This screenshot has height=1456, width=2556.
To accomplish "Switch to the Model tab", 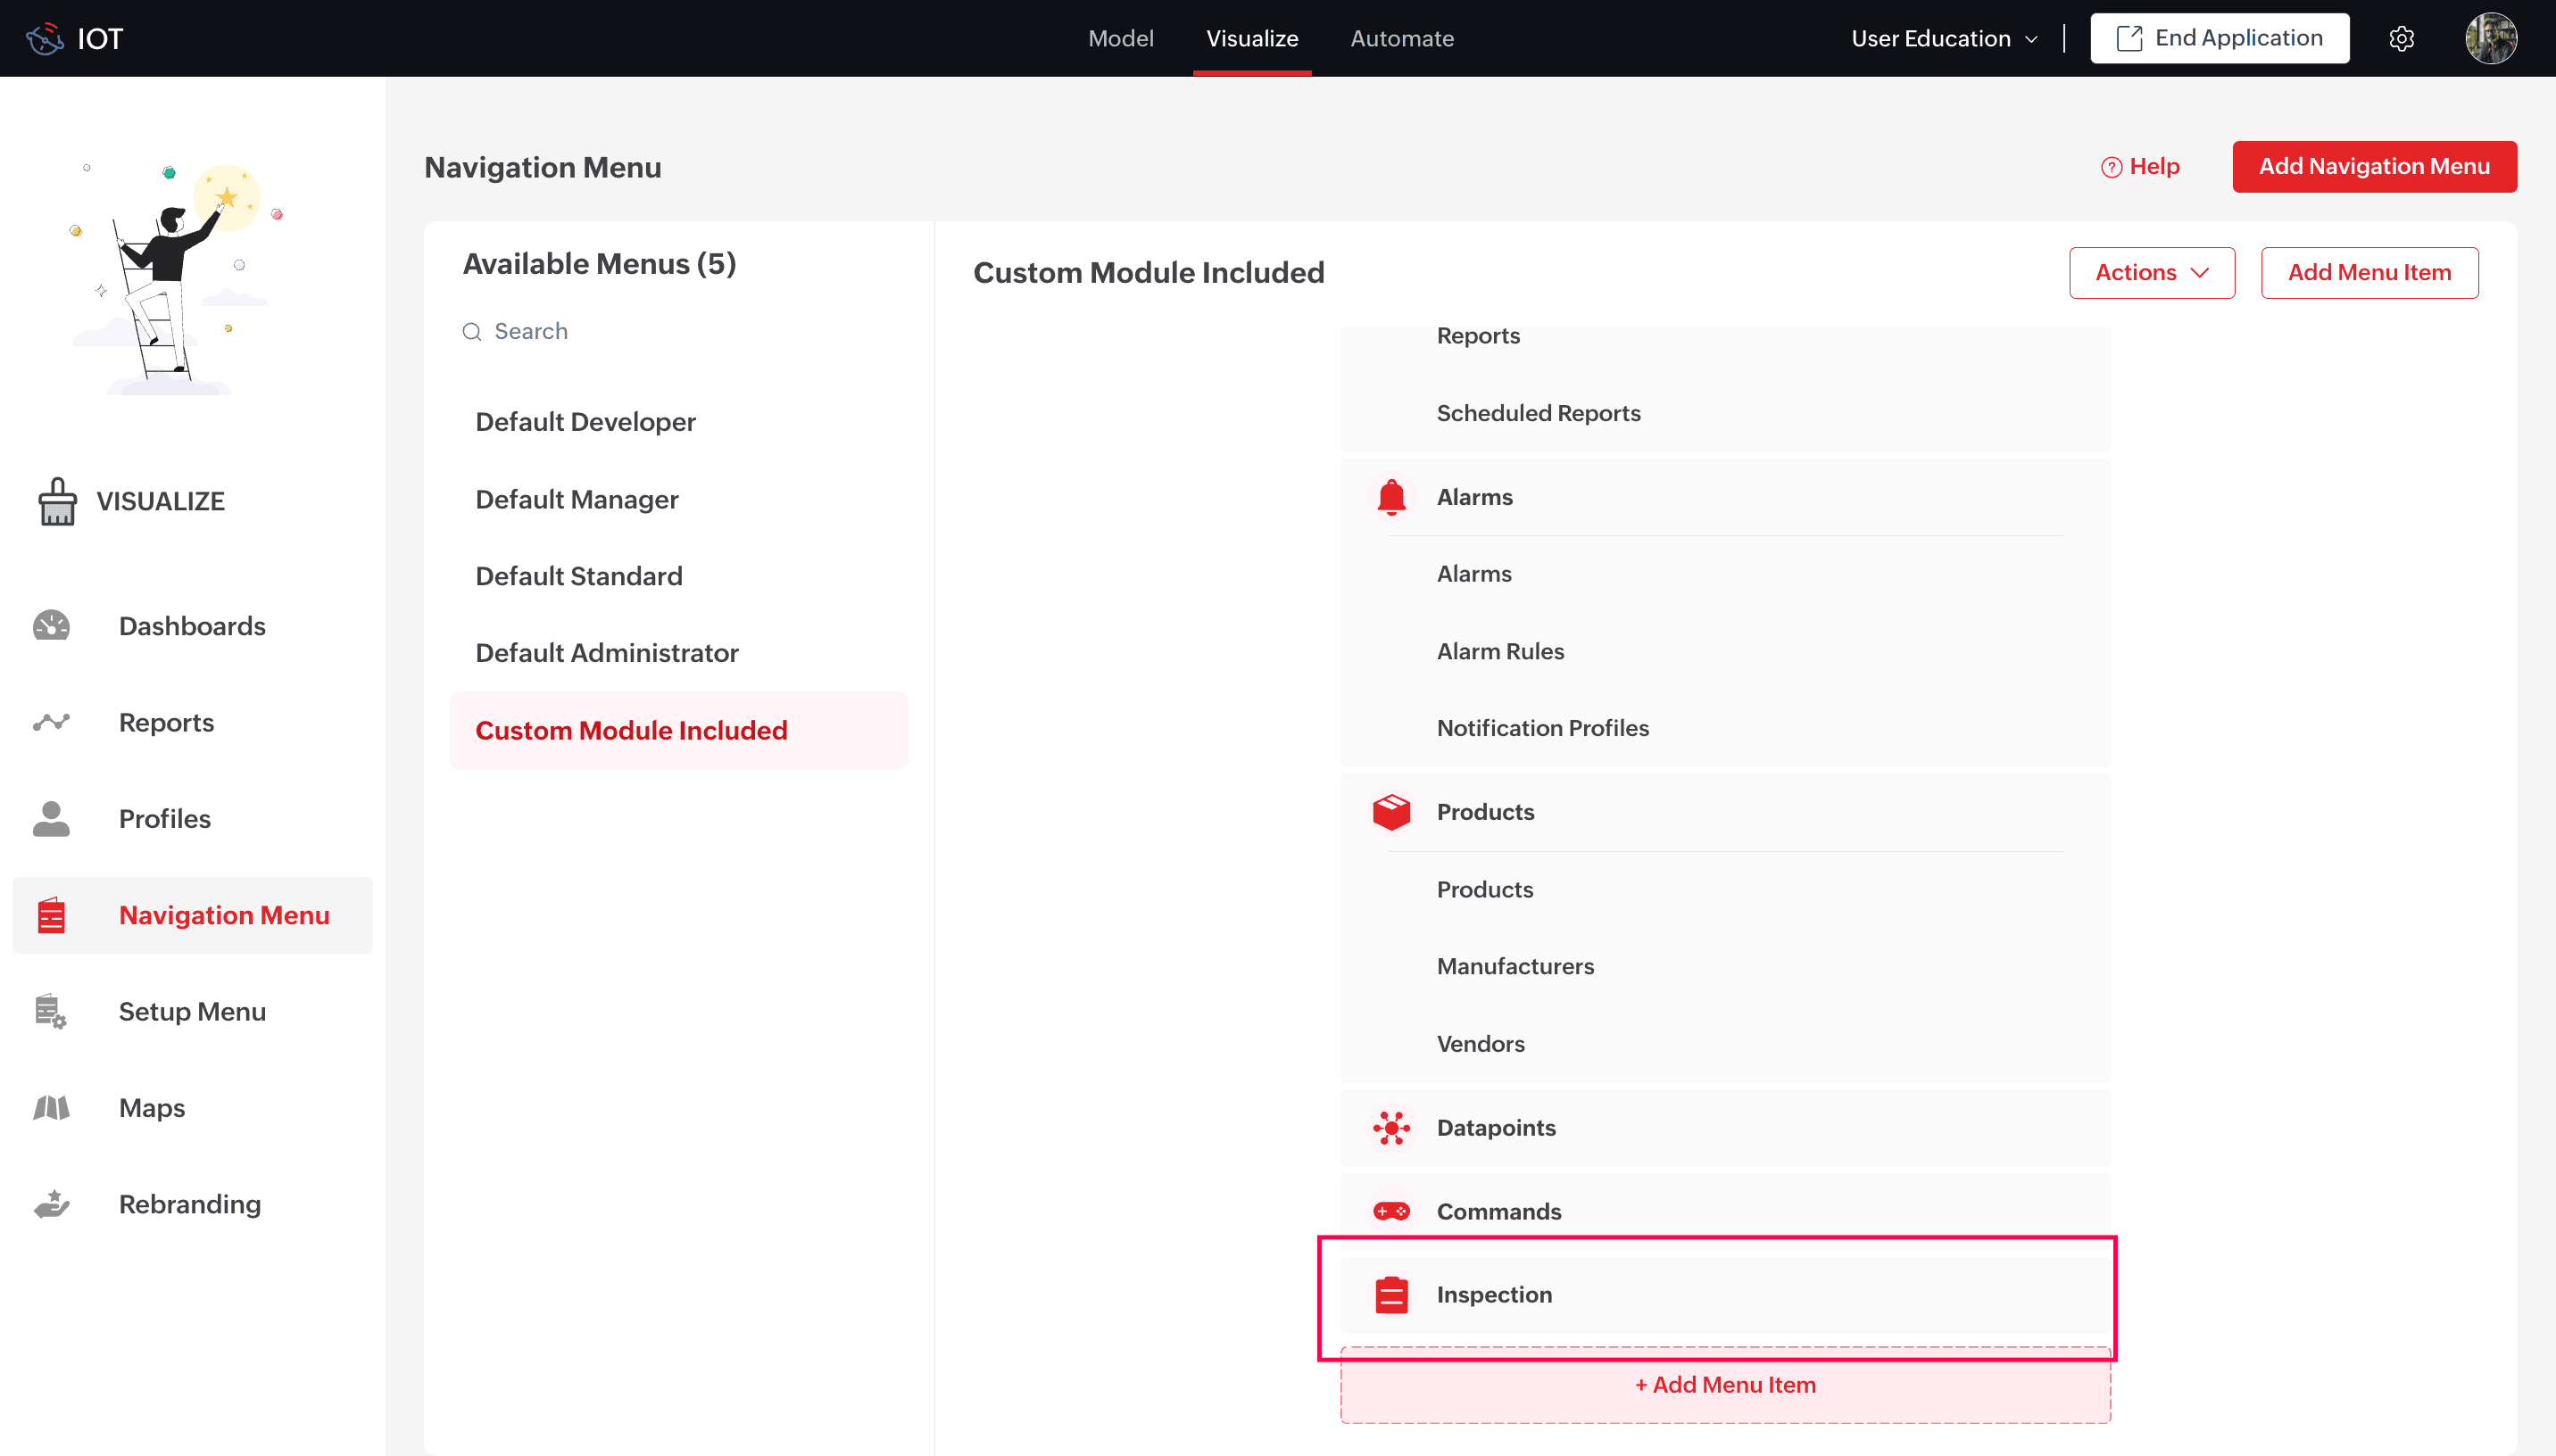I will coord(1120,38).
